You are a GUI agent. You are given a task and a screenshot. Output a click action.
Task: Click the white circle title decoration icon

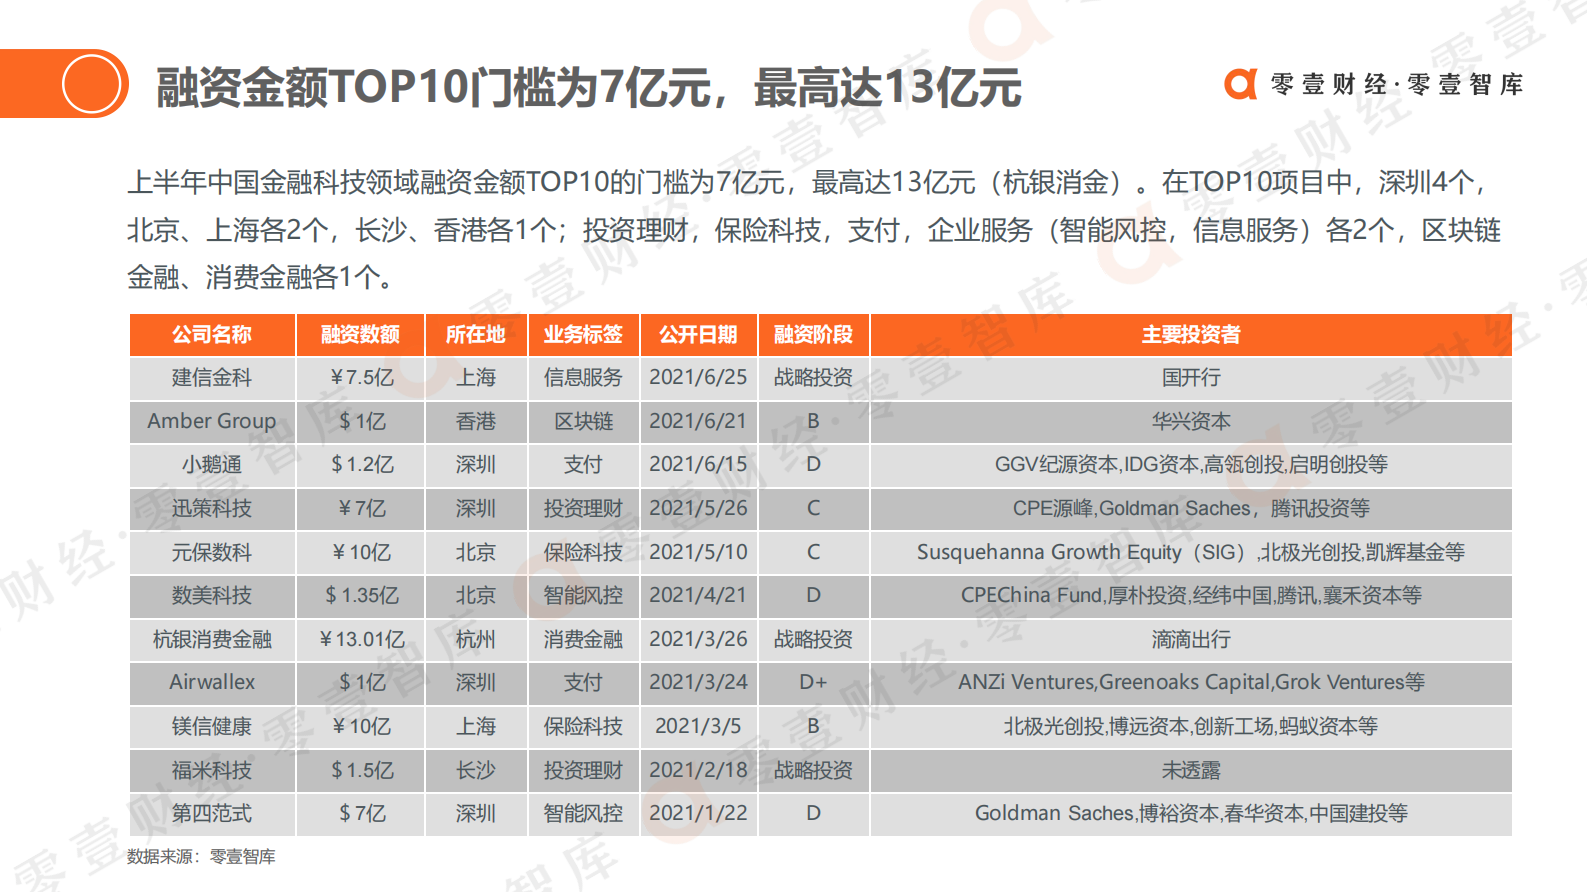(91, 84)
